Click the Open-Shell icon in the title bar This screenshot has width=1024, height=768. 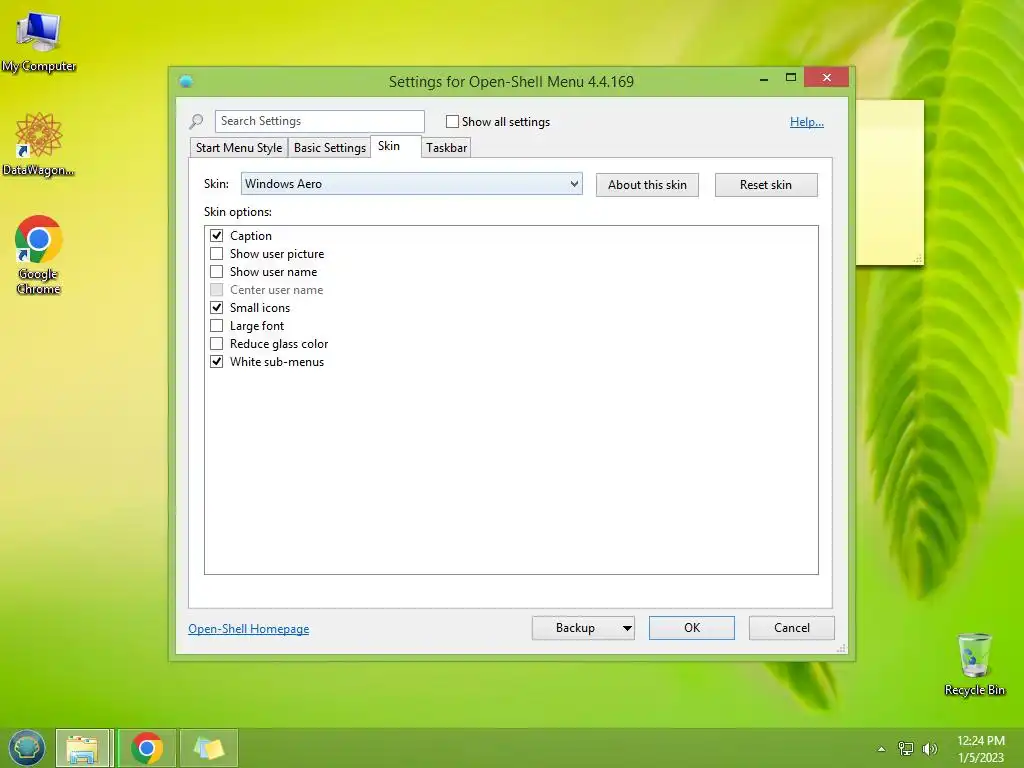pos(186,81)
